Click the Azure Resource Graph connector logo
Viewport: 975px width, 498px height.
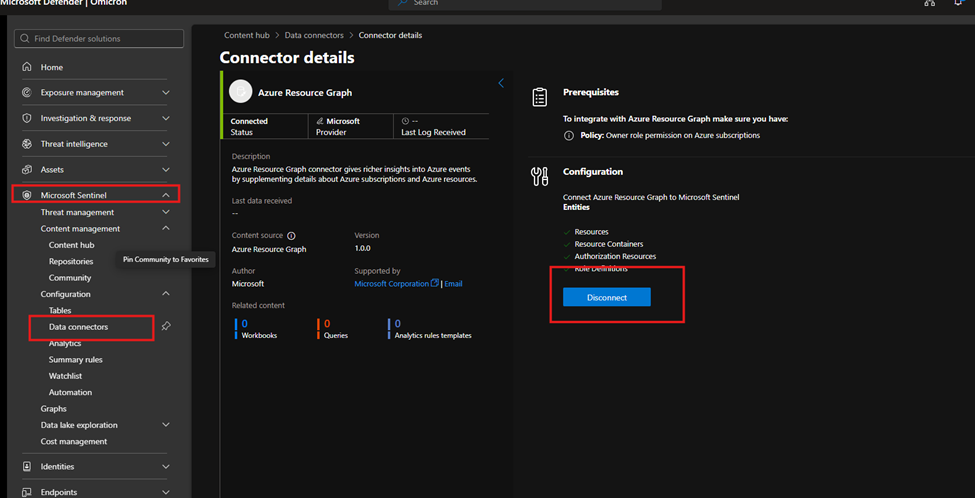click(239, 91)
